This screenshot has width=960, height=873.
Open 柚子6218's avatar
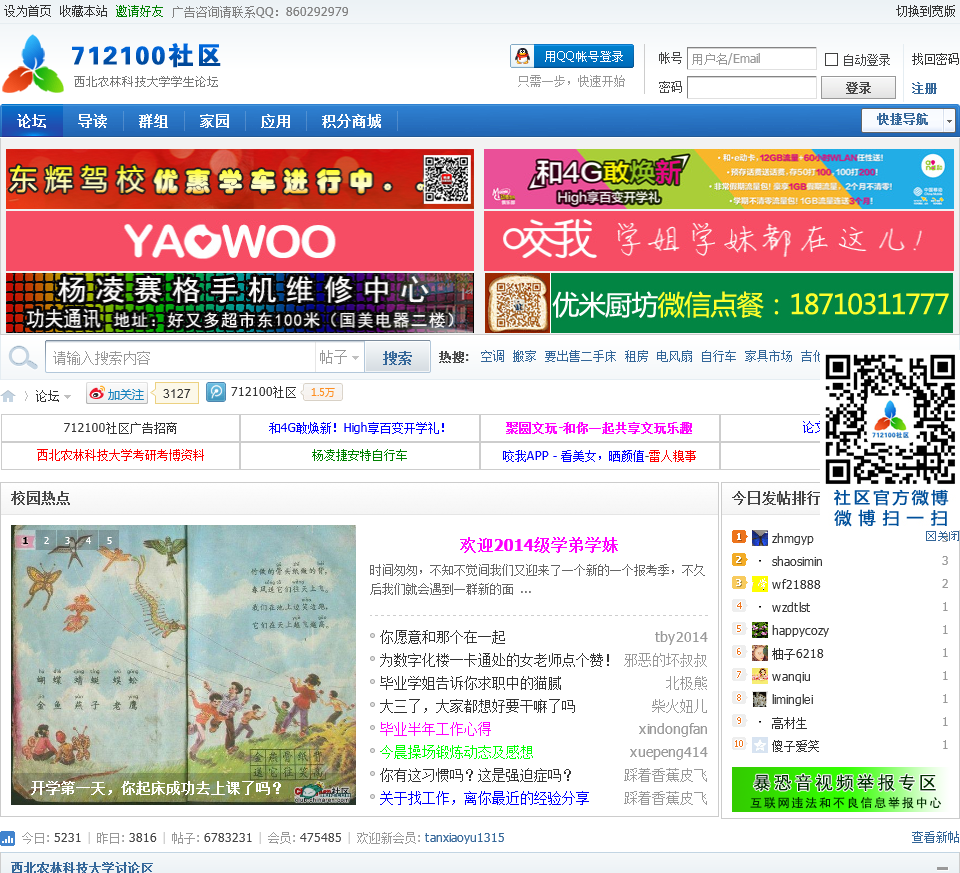coord(760,653)
